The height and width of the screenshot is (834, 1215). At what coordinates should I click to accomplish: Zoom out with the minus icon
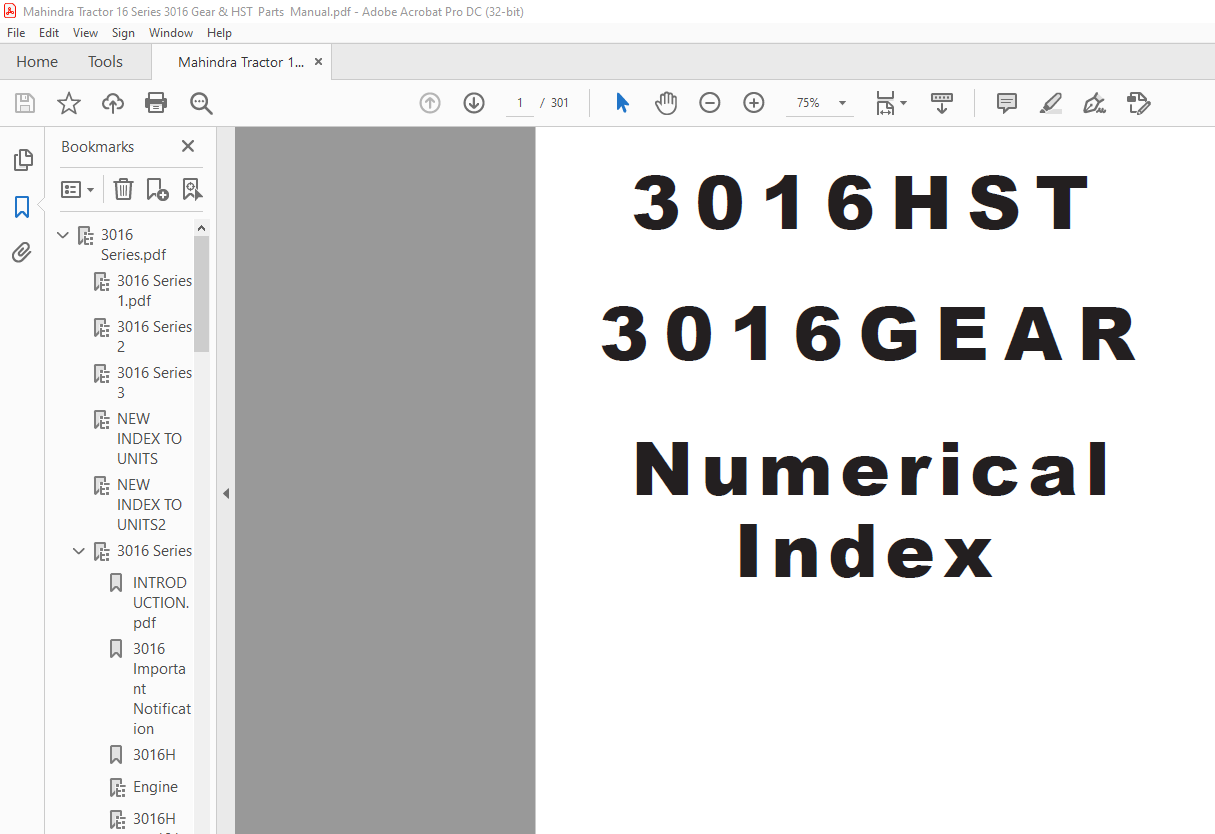710,103
